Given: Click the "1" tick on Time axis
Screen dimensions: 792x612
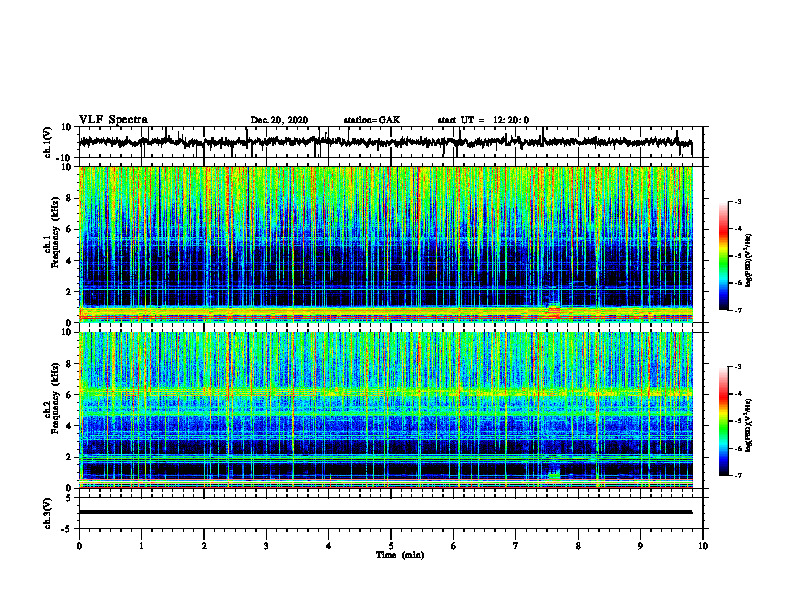Looking at the screenshot, I should pos(141,546).
